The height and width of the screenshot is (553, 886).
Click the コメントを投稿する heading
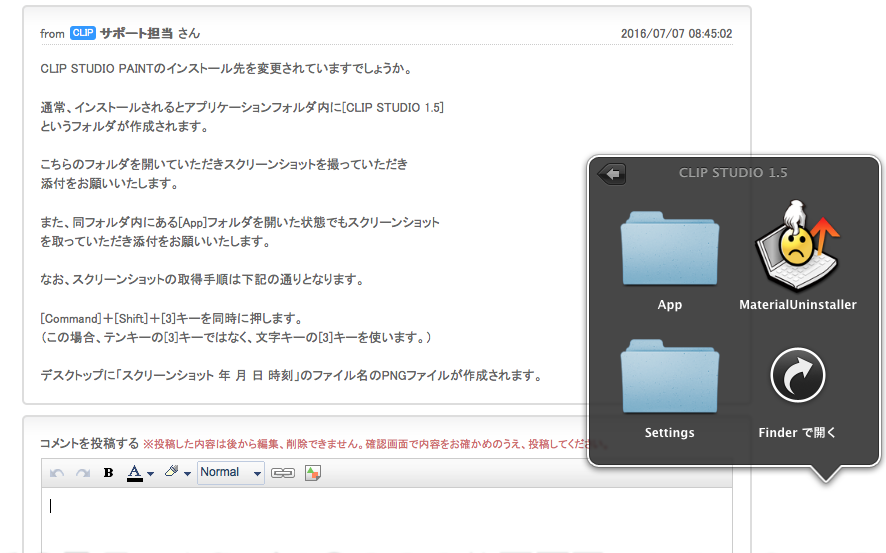pyautogui.click(x=89, y=443)
